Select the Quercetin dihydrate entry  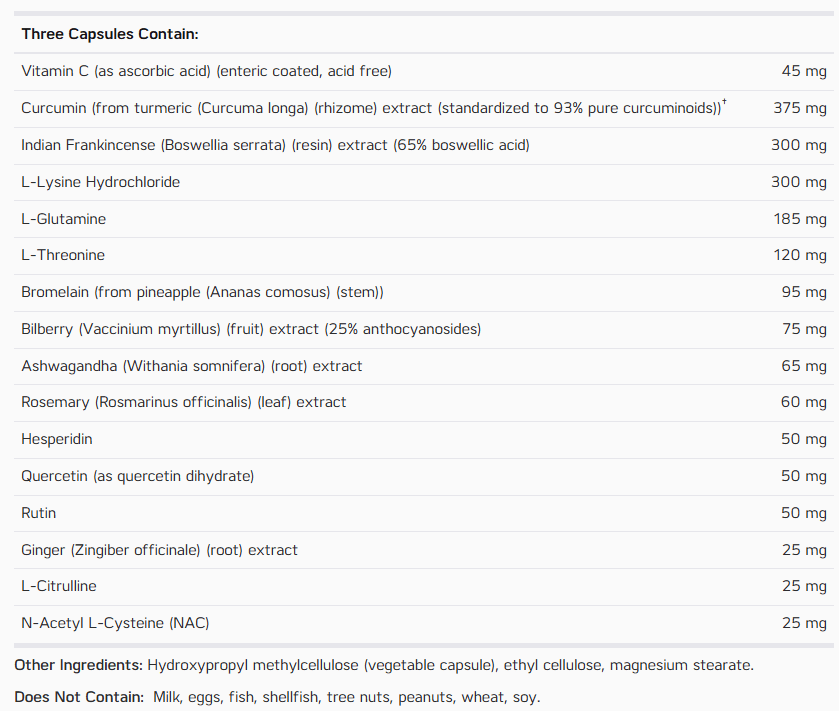(x=138, y=476)
